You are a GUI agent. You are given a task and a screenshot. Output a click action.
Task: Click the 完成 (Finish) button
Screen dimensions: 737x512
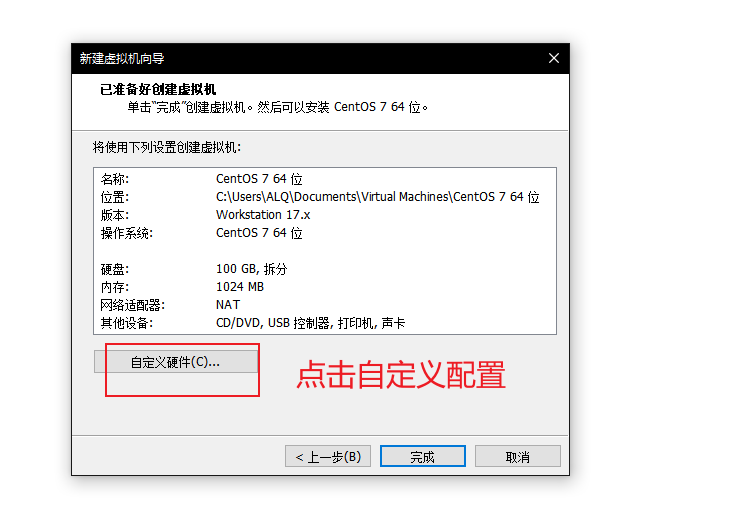423,457
